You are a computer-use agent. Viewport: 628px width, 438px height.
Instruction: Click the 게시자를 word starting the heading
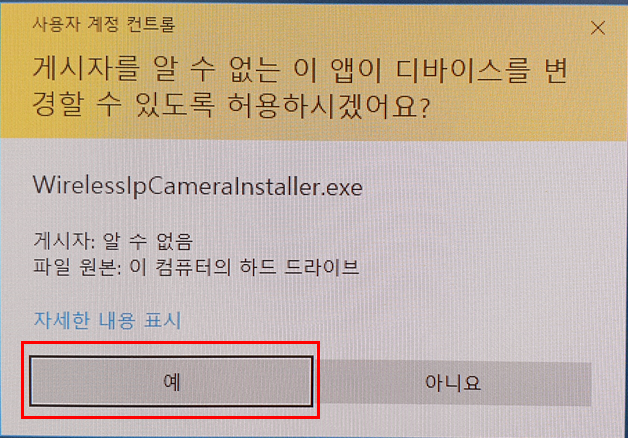[x=86, y=70]
